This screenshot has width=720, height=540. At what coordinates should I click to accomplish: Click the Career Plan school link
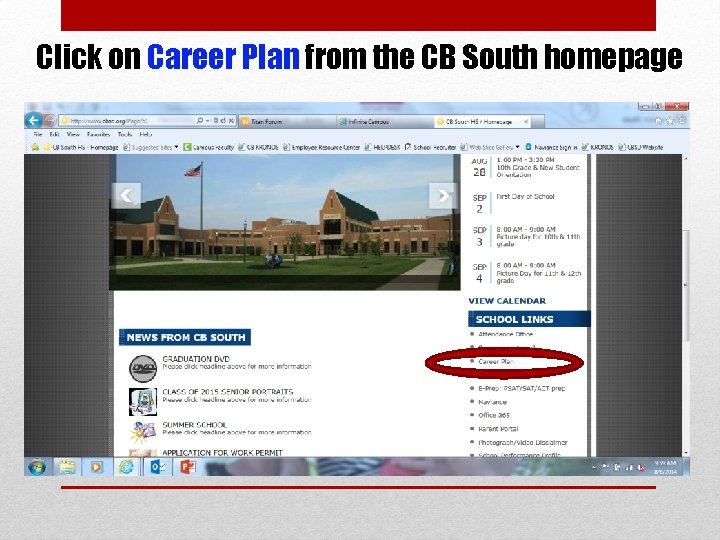coord(495,362)
